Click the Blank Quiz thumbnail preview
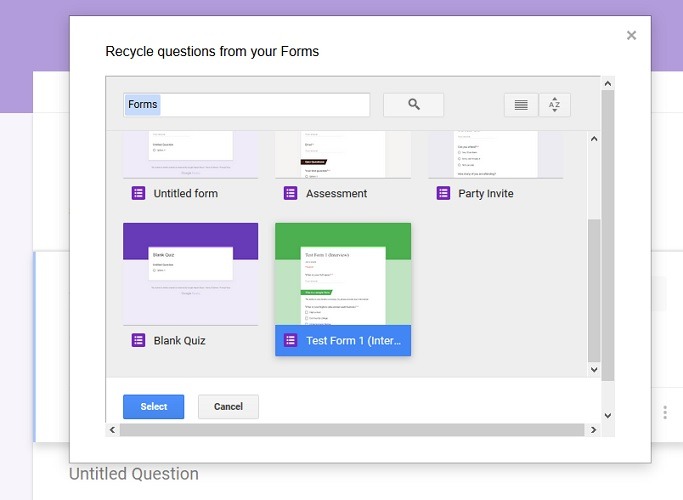683x500 pixels. (190, 274)
